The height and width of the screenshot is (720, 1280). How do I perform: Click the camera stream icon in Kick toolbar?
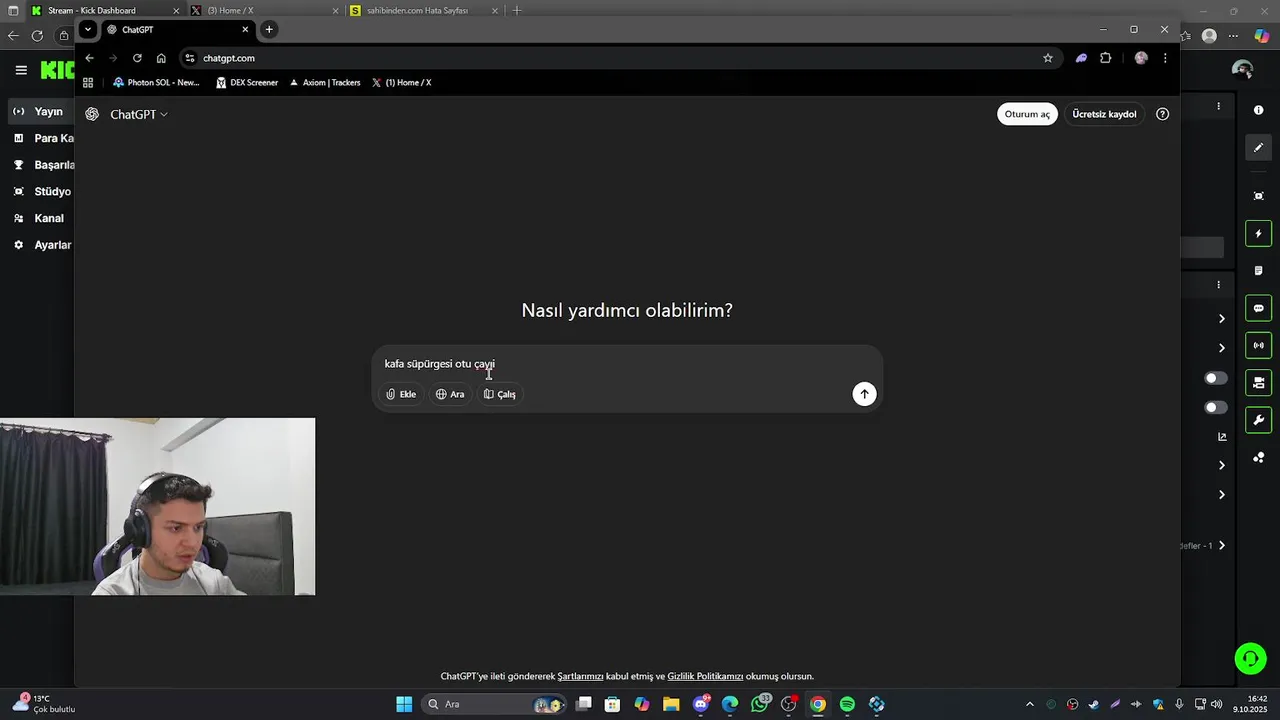point(1259,382)
